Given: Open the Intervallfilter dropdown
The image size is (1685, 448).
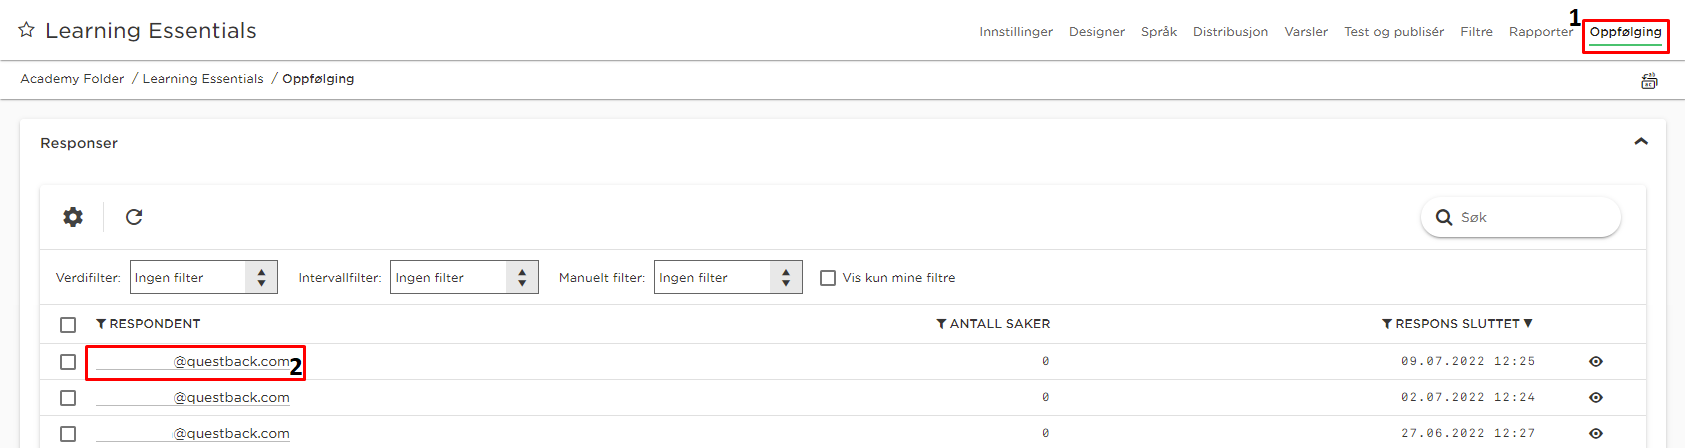Looking at the screenshot, I should pos(464,277).
